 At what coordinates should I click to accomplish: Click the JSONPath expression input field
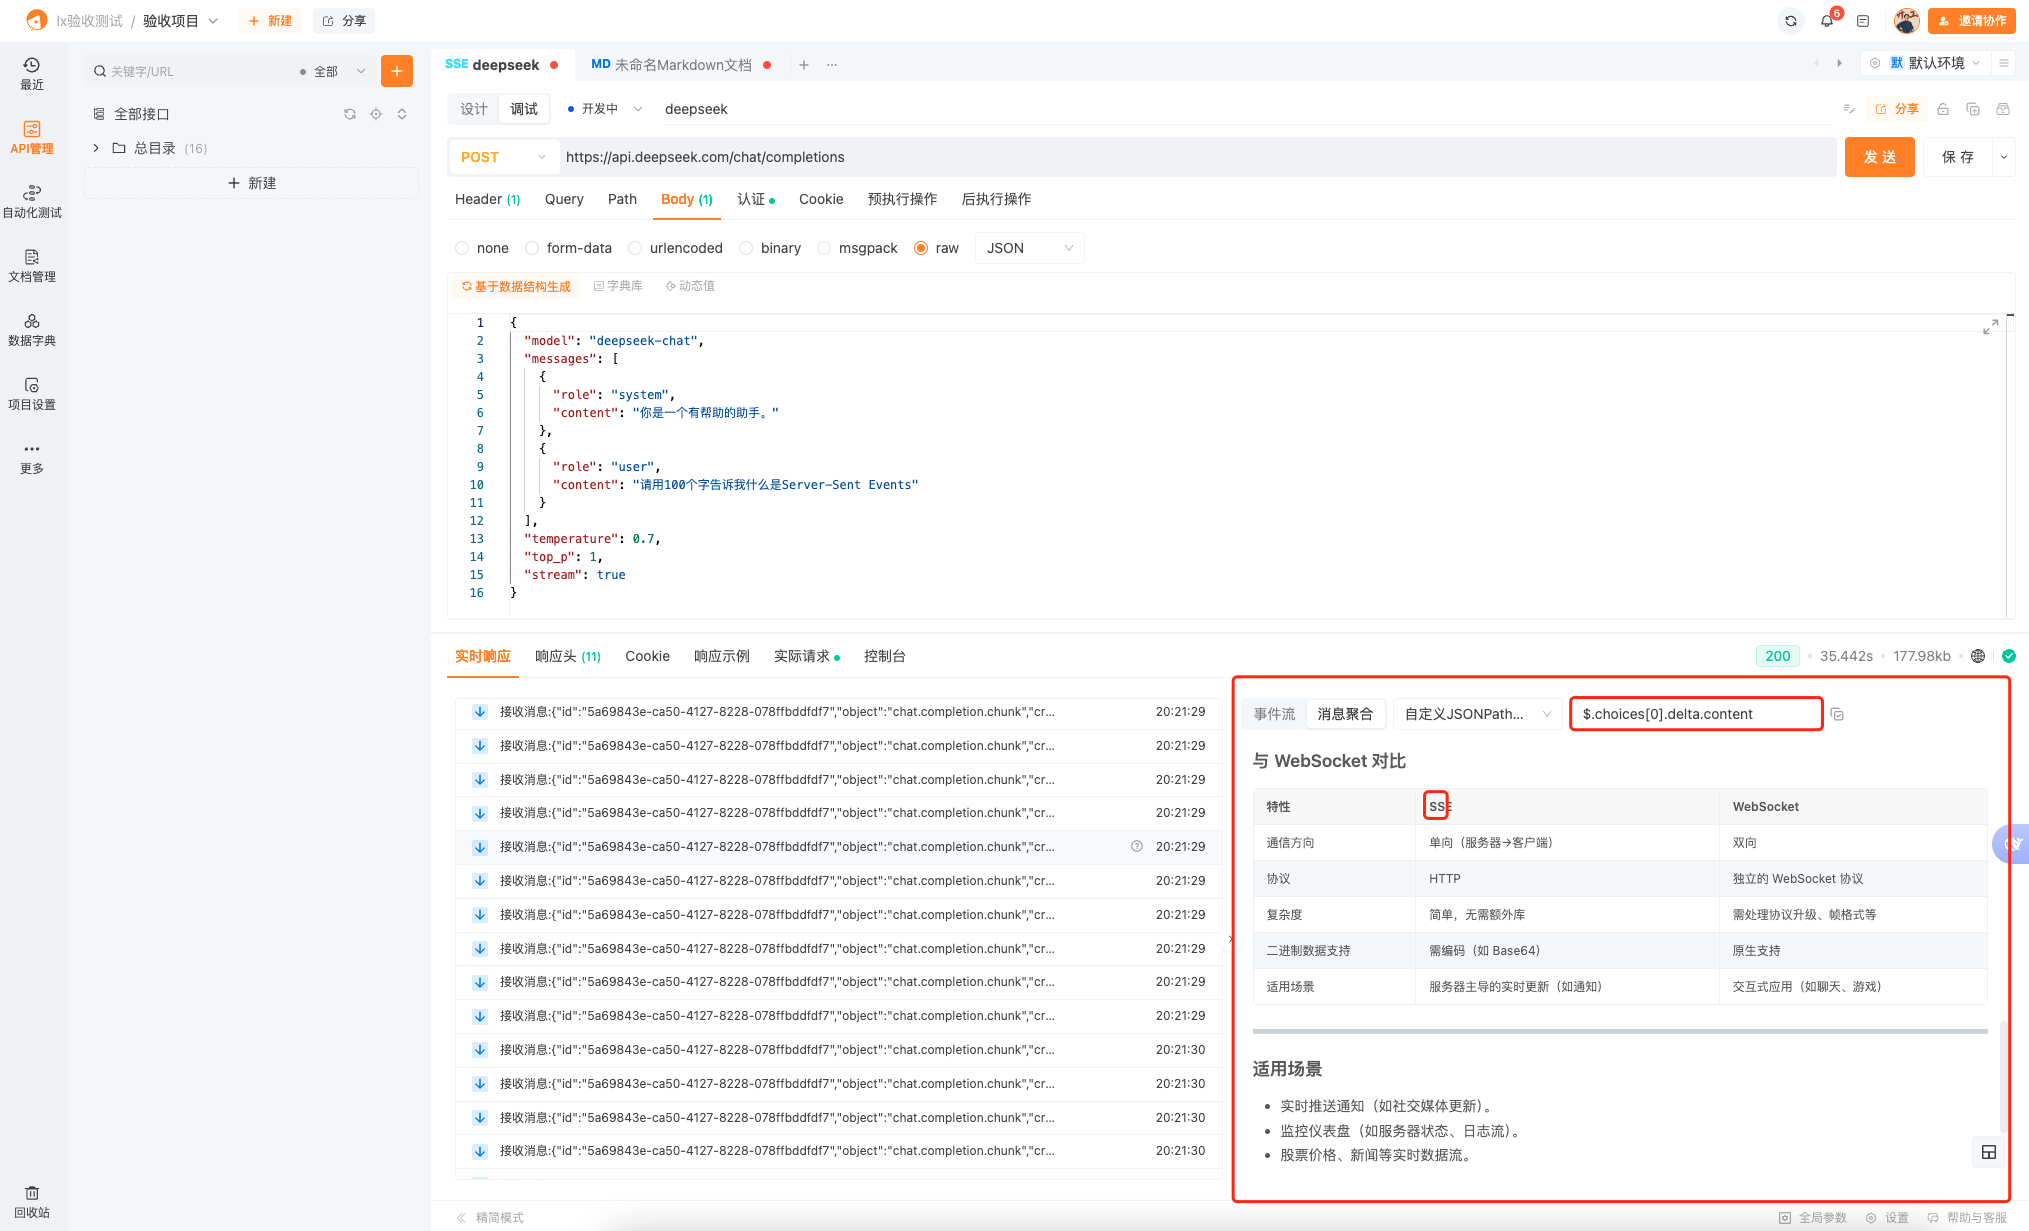pyautogui.click(x=1696, y=714)
